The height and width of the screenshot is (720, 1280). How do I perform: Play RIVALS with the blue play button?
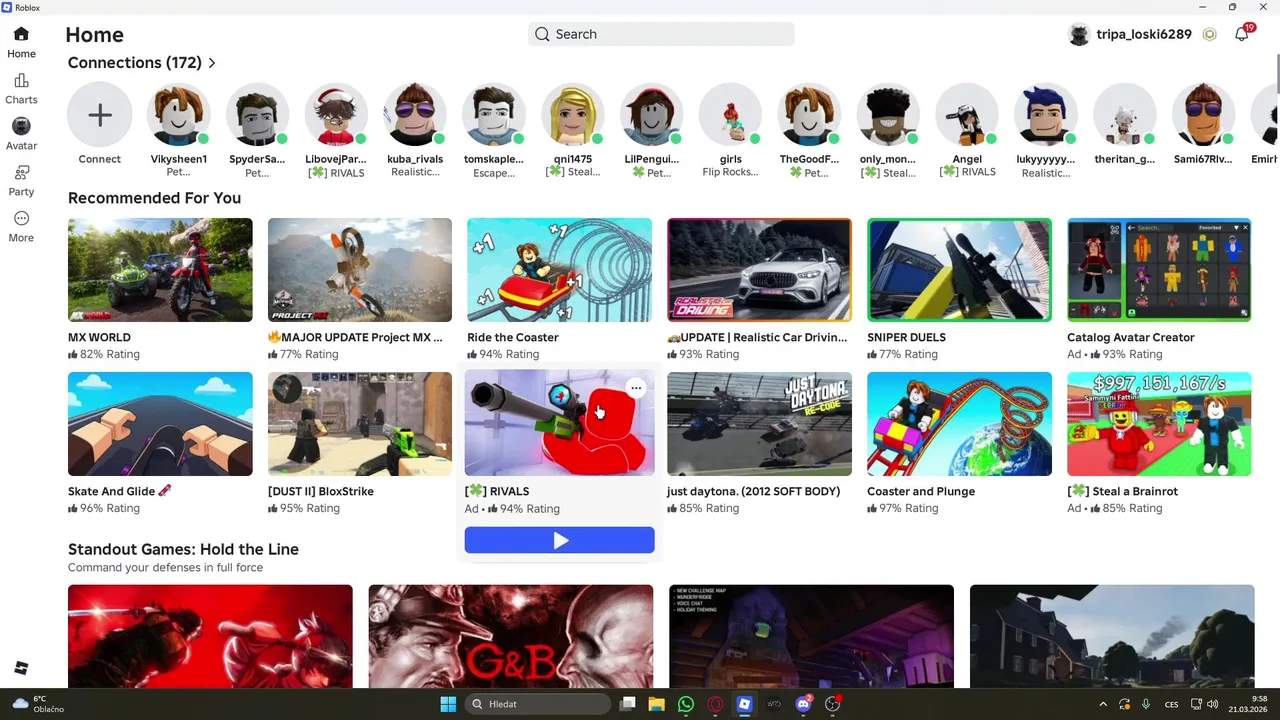(x=559, y=540)
